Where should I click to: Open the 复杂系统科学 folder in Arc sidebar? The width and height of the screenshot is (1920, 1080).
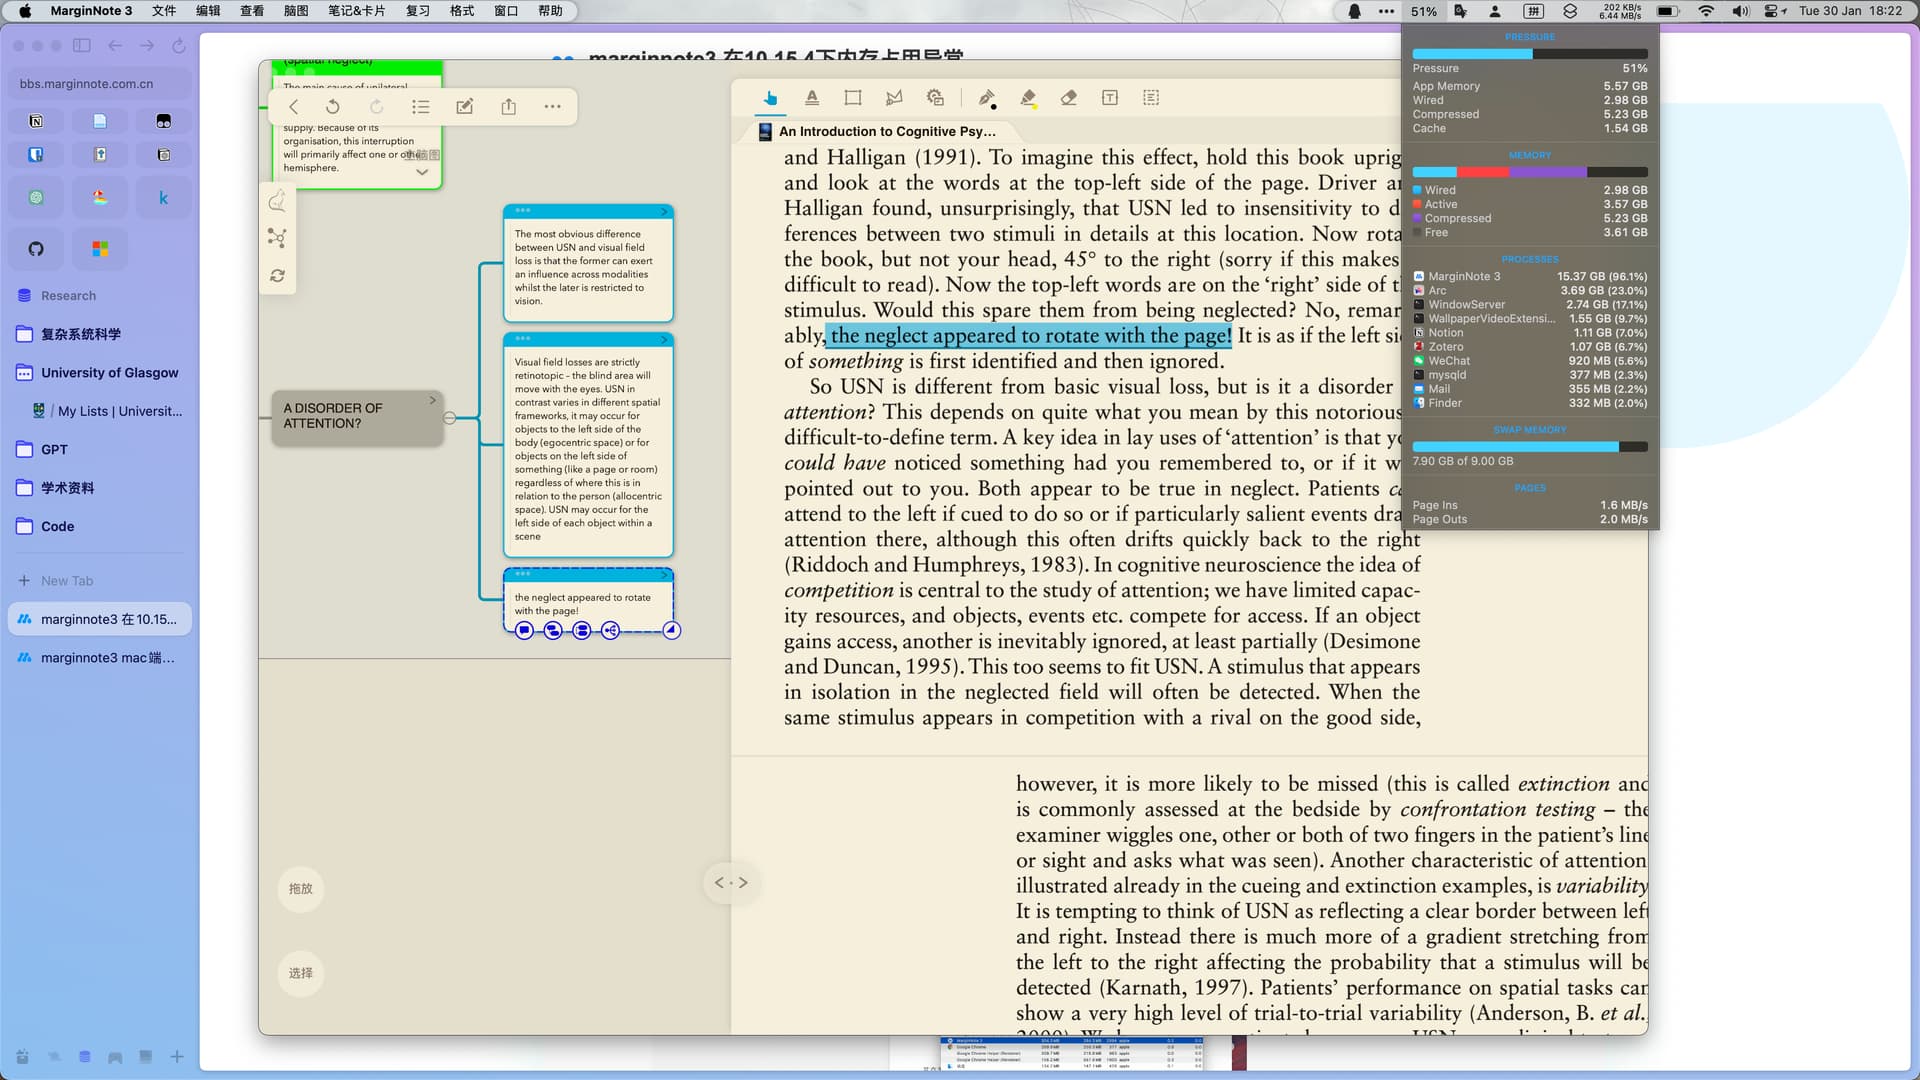[100, 334]
